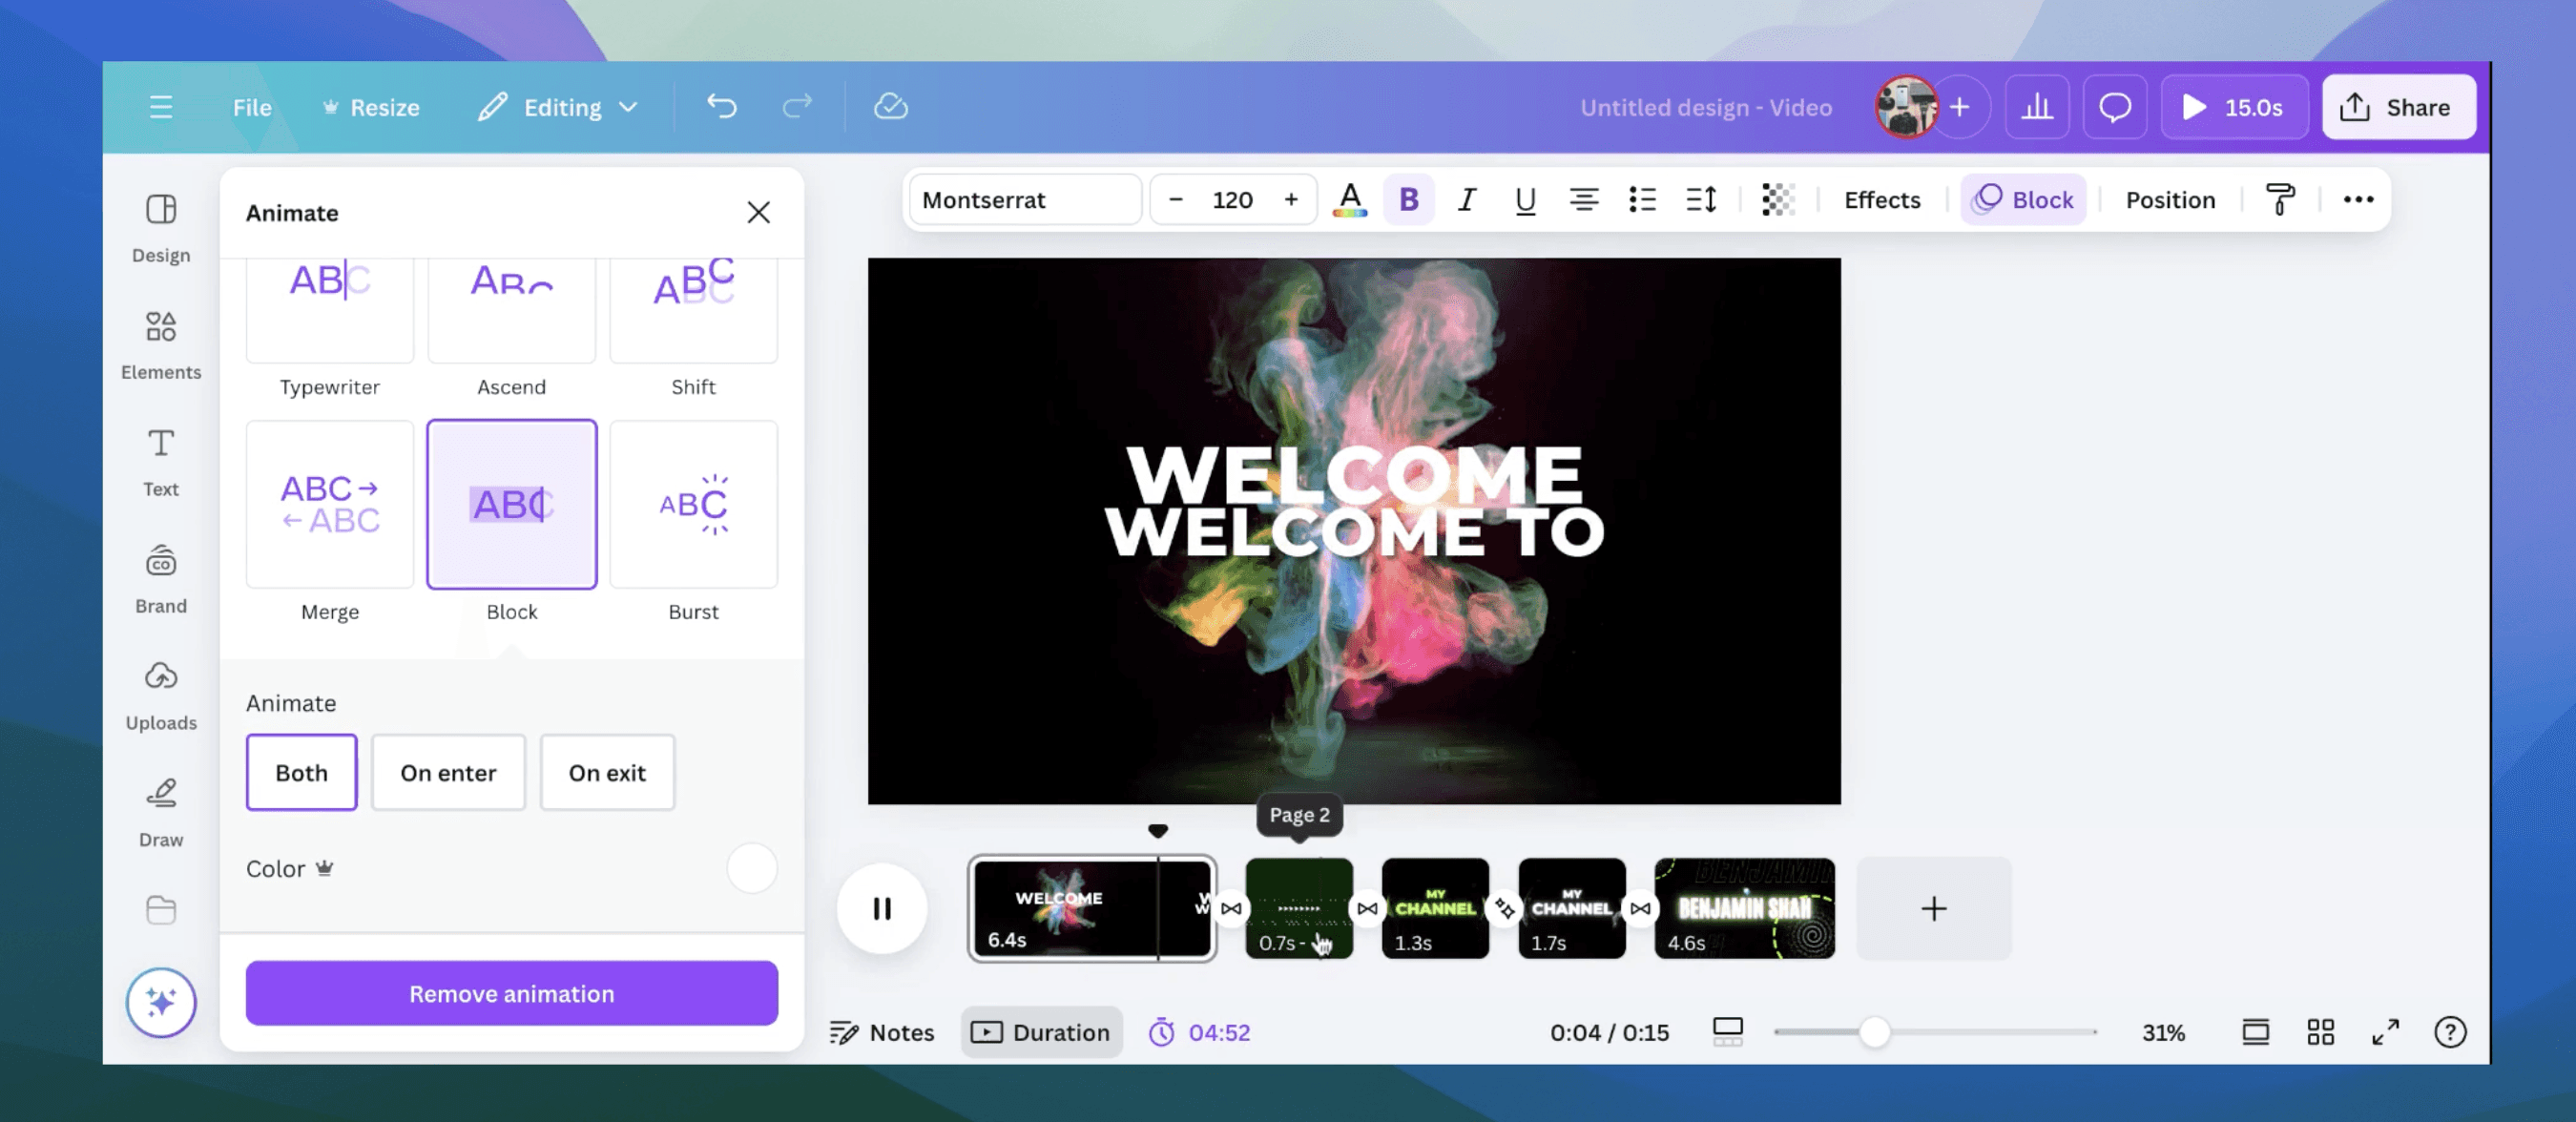Open the Notes panel

pos(882,1032)
